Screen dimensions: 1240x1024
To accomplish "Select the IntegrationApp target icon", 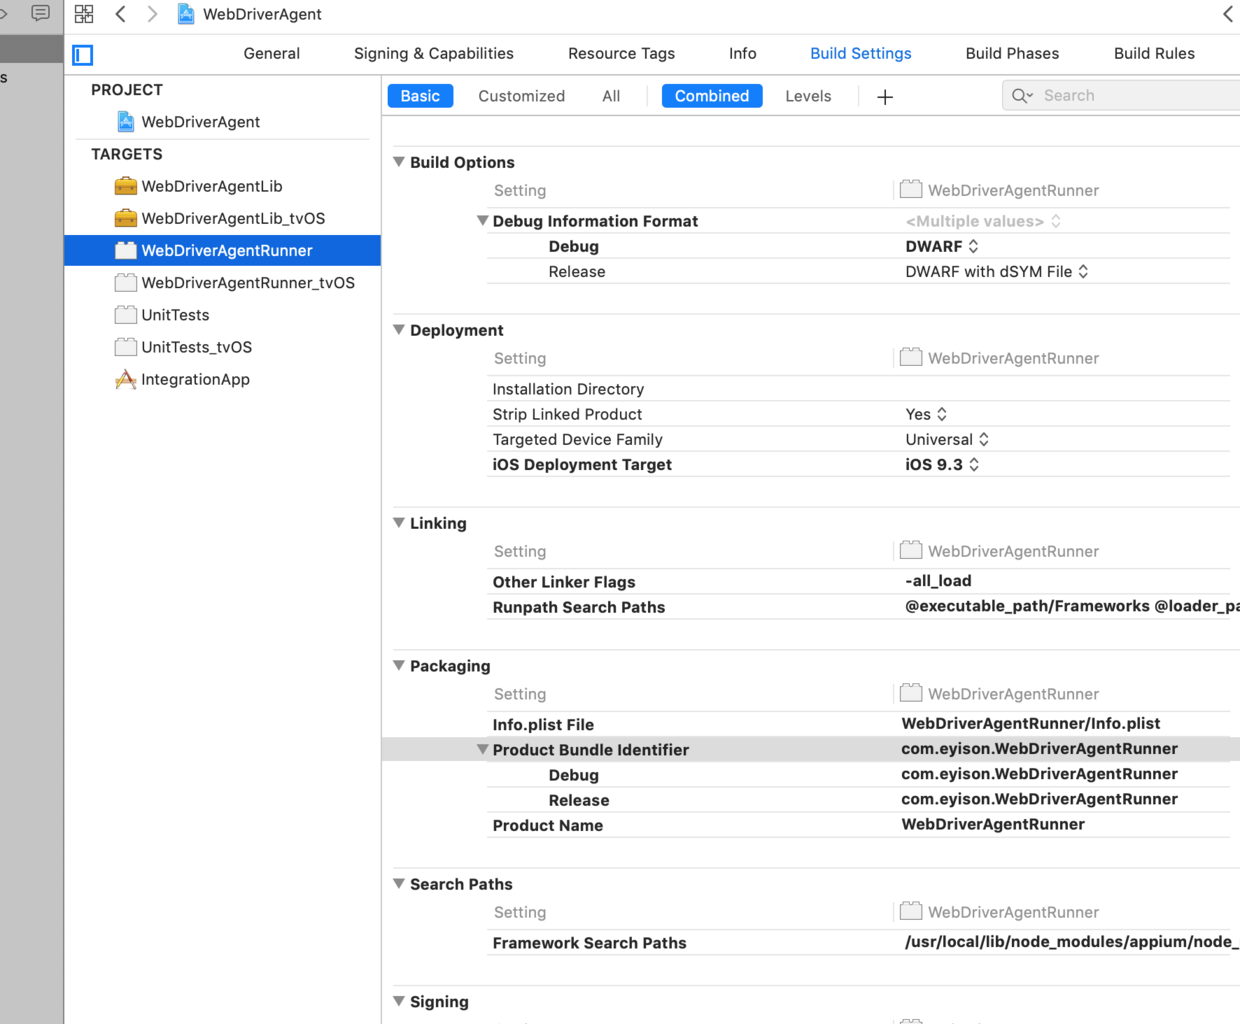I will point(125,379).
